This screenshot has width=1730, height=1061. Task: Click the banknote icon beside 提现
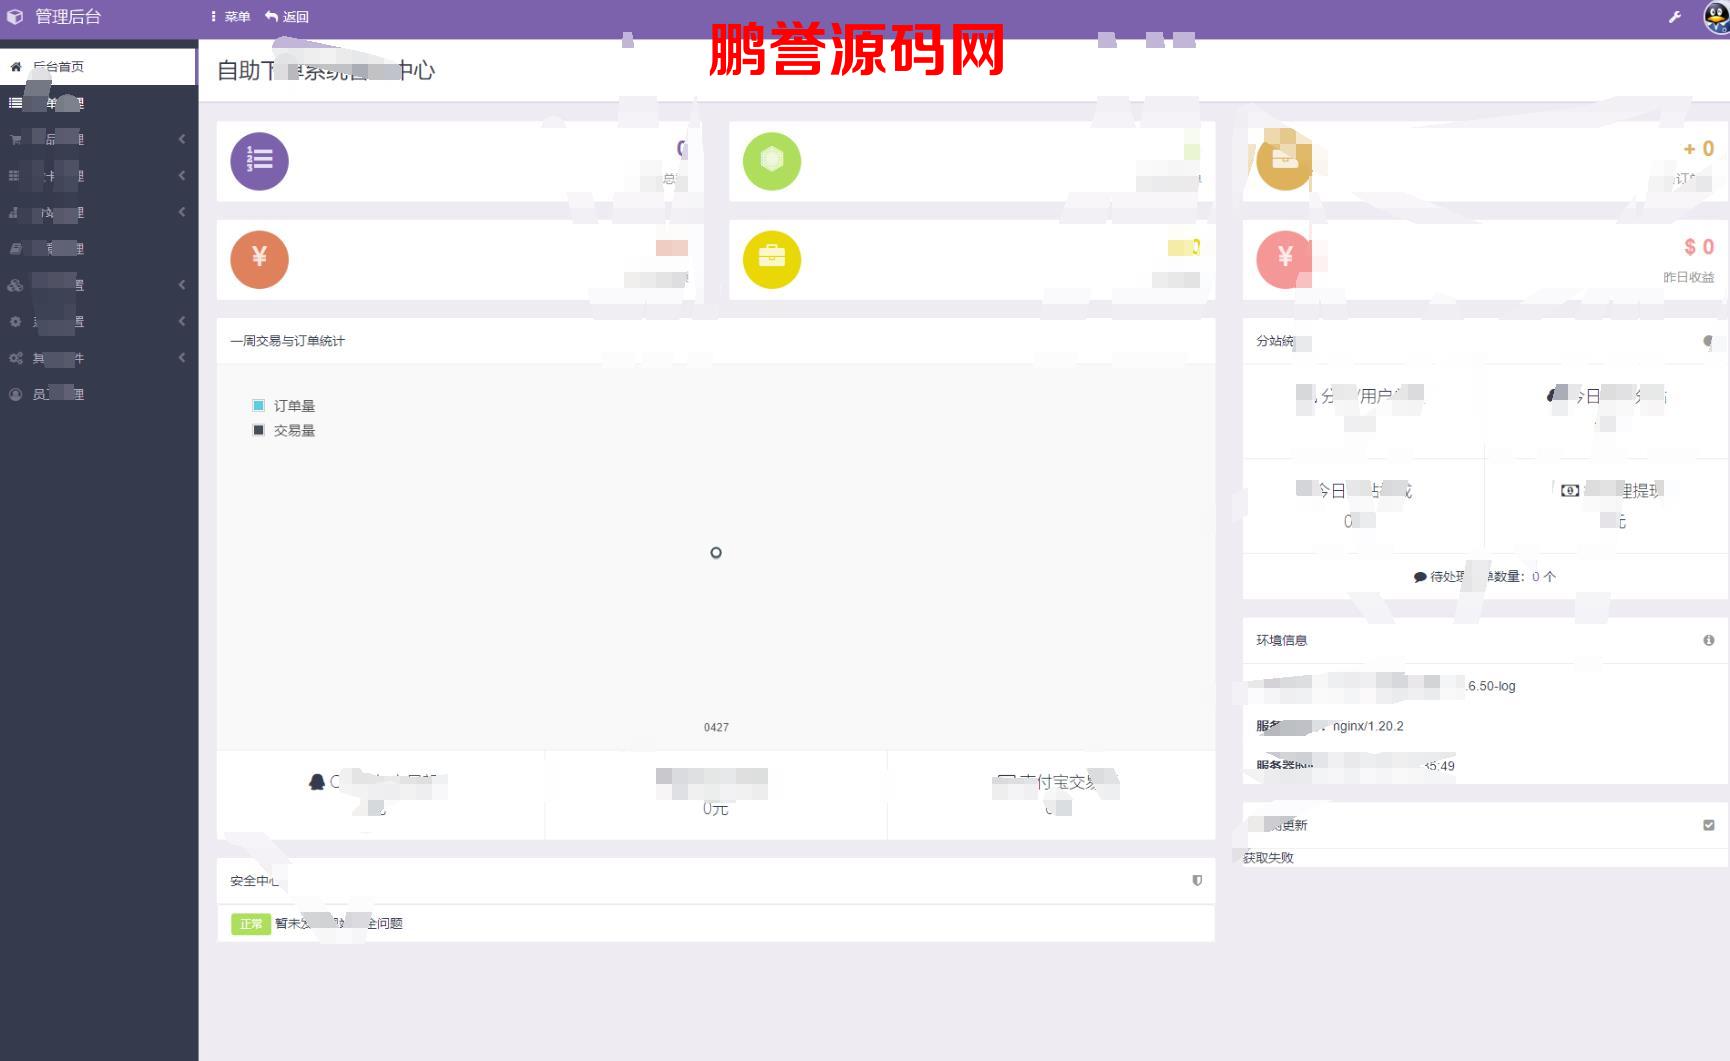(x=1570, y=491)
